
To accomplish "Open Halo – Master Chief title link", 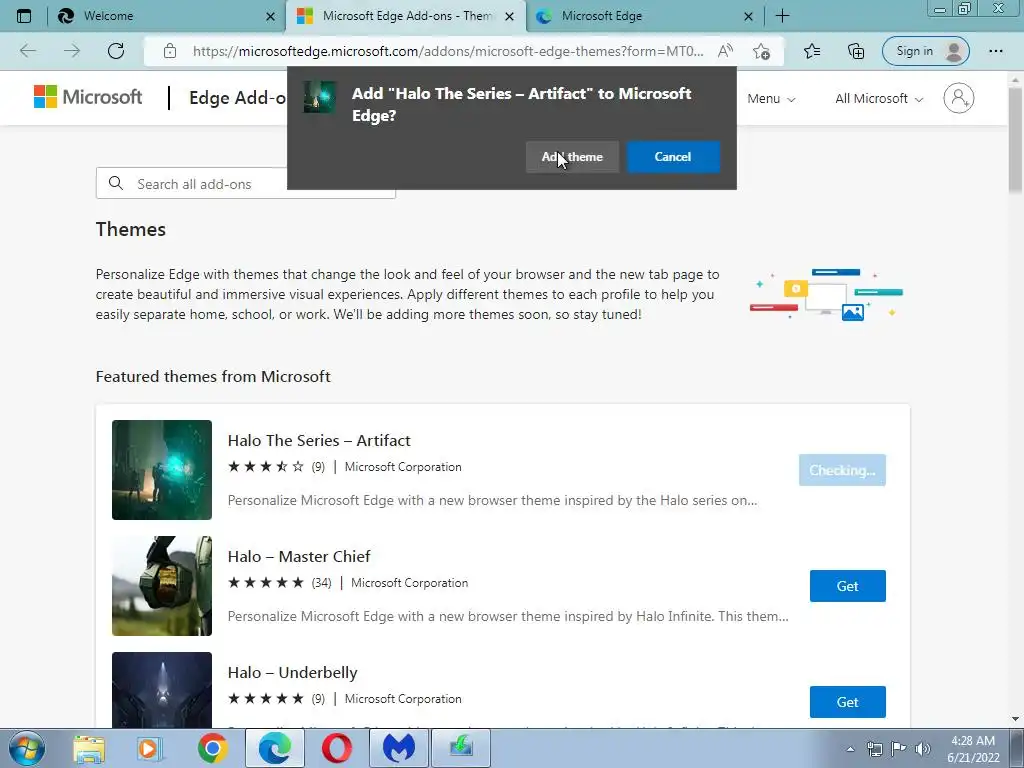I will [298, 556].
